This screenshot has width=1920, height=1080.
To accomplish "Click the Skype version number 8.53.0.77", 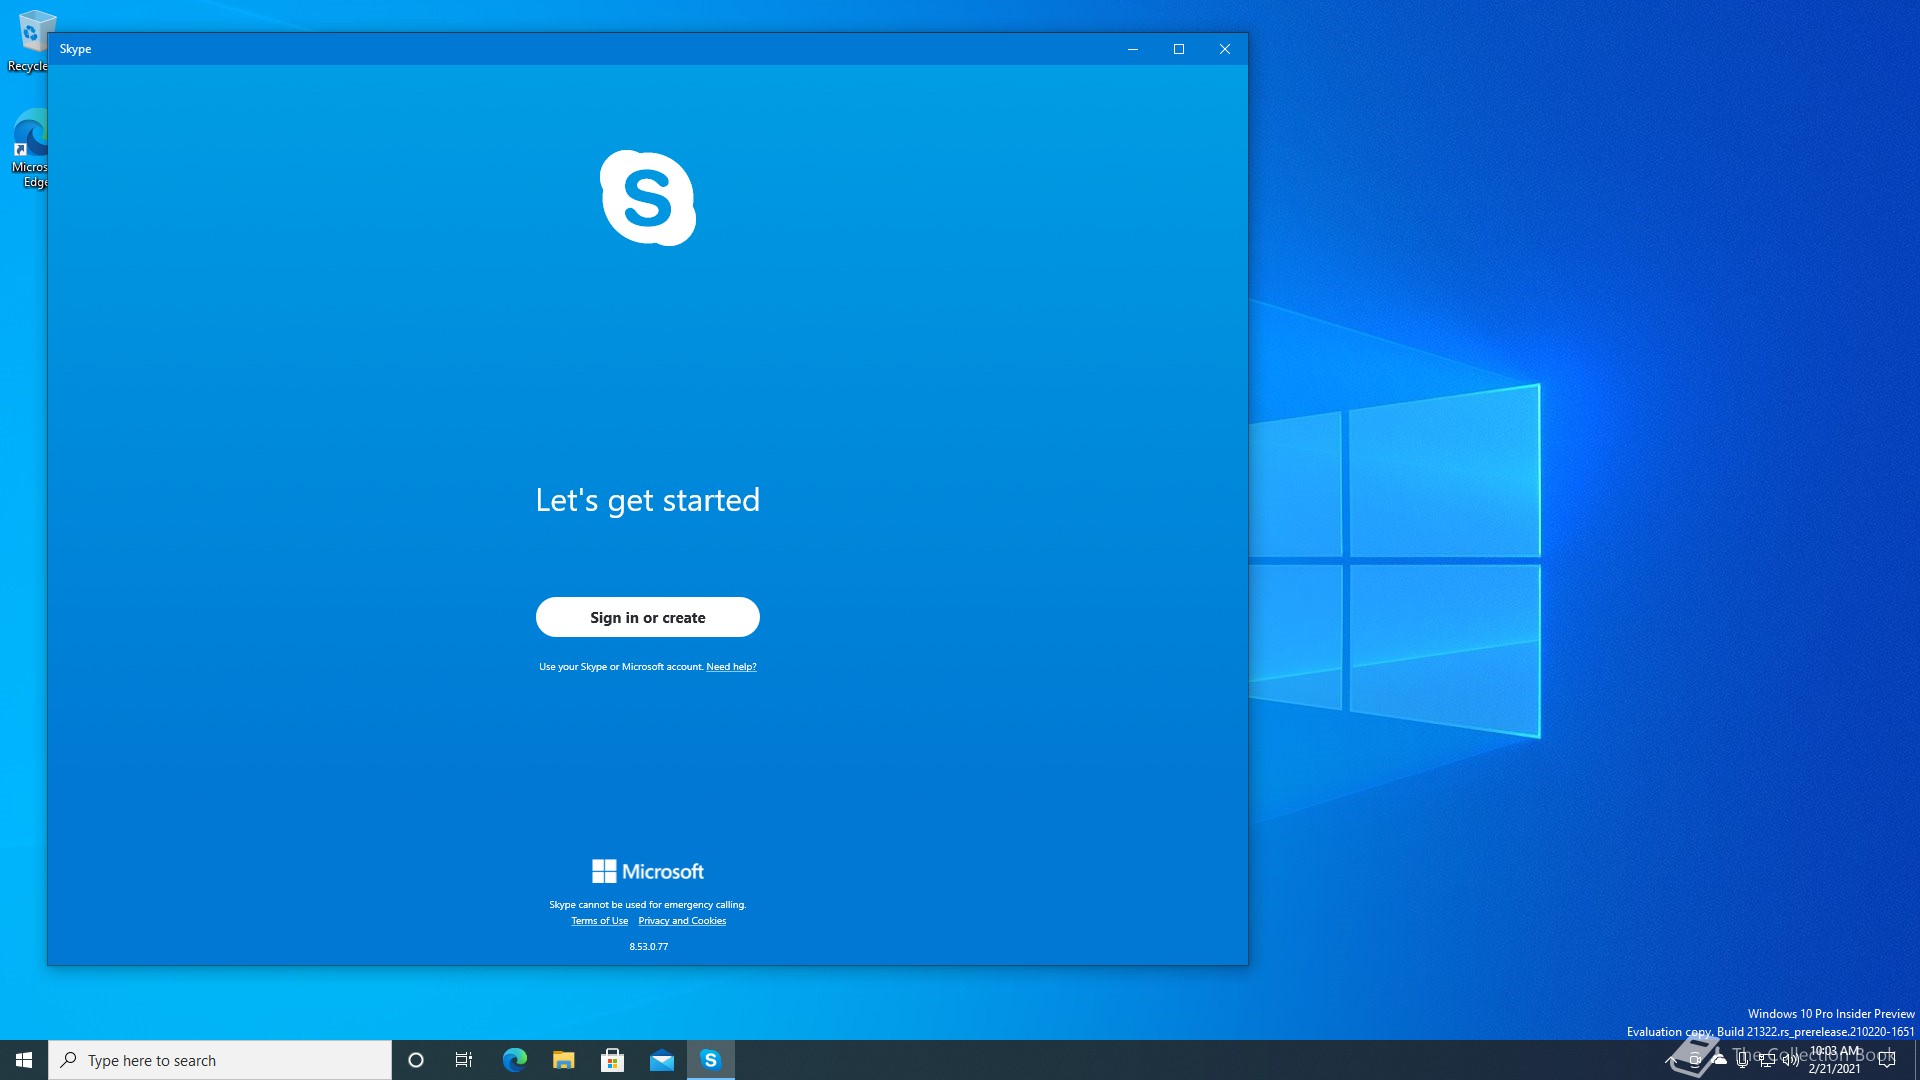I will (x=648, y=947).
